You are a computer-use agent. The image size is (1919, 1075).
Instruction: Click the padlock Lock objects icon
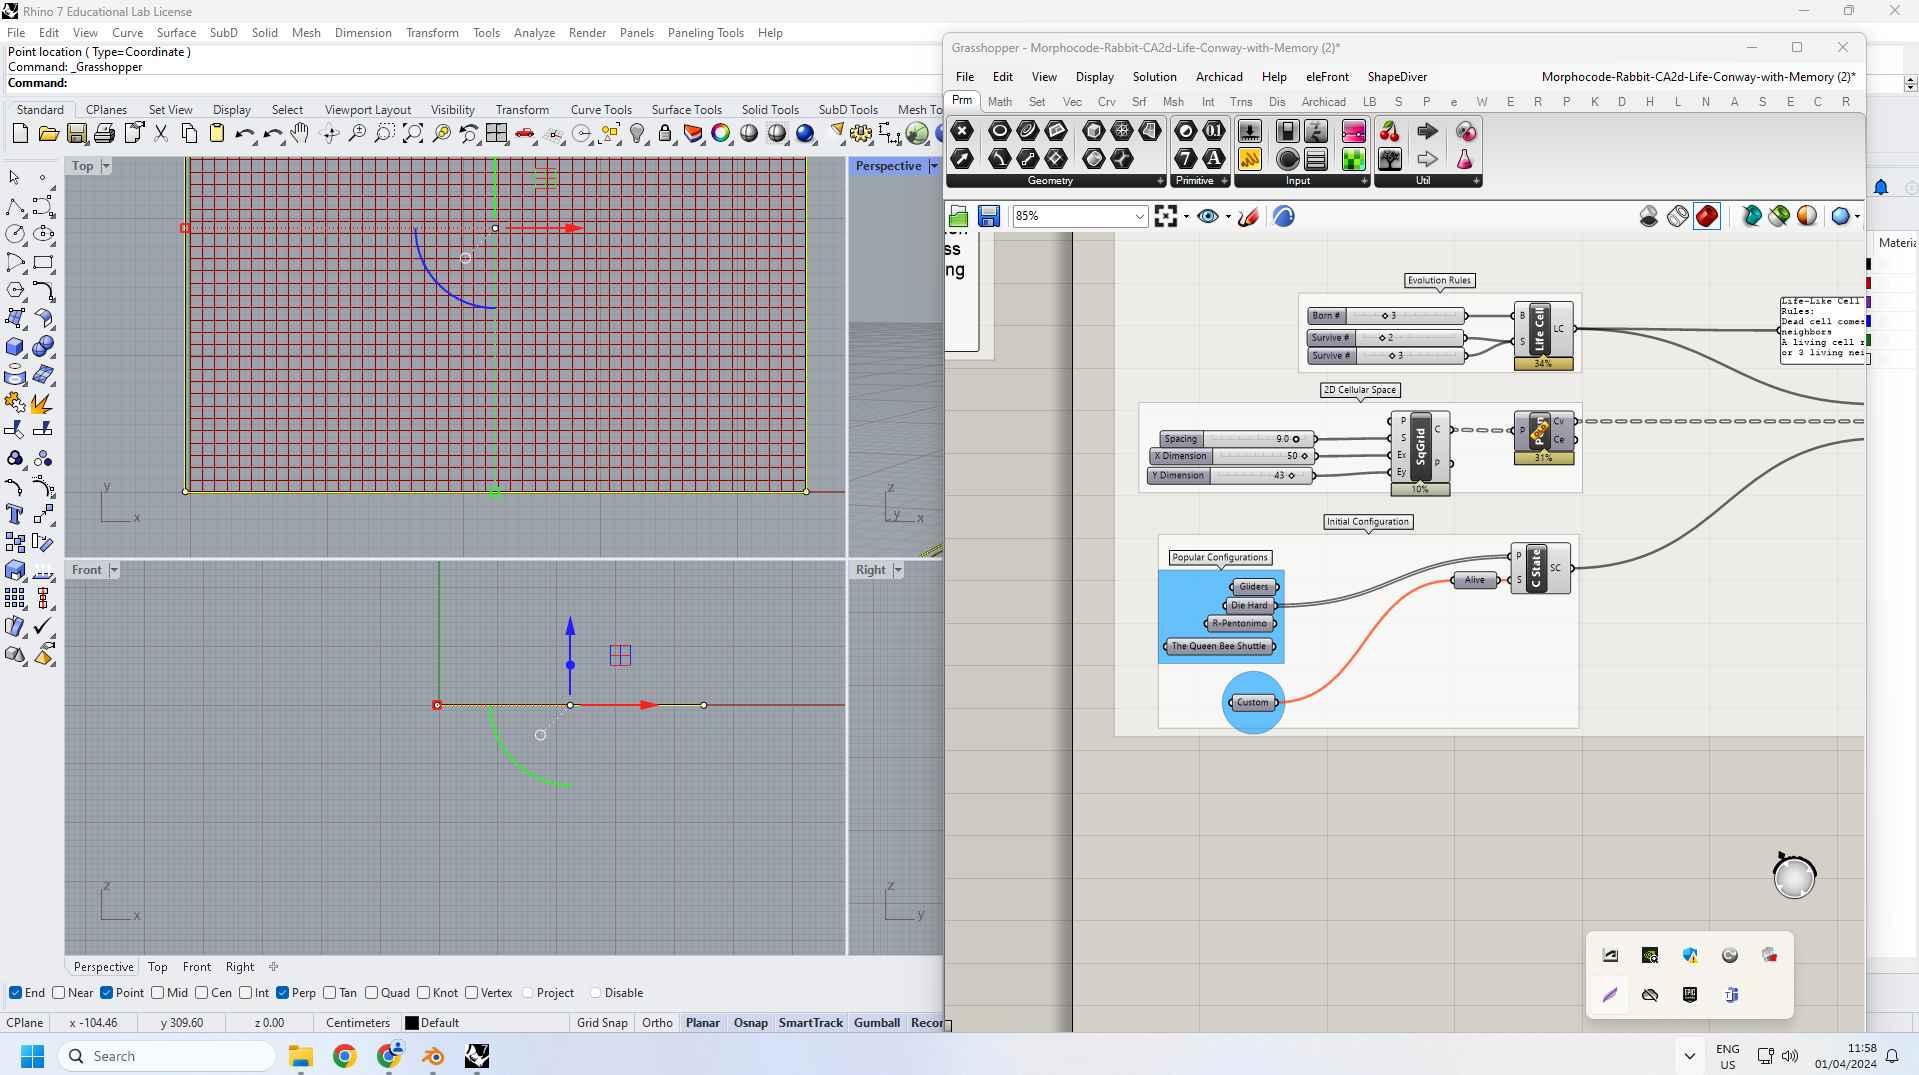tap(665, 133)
